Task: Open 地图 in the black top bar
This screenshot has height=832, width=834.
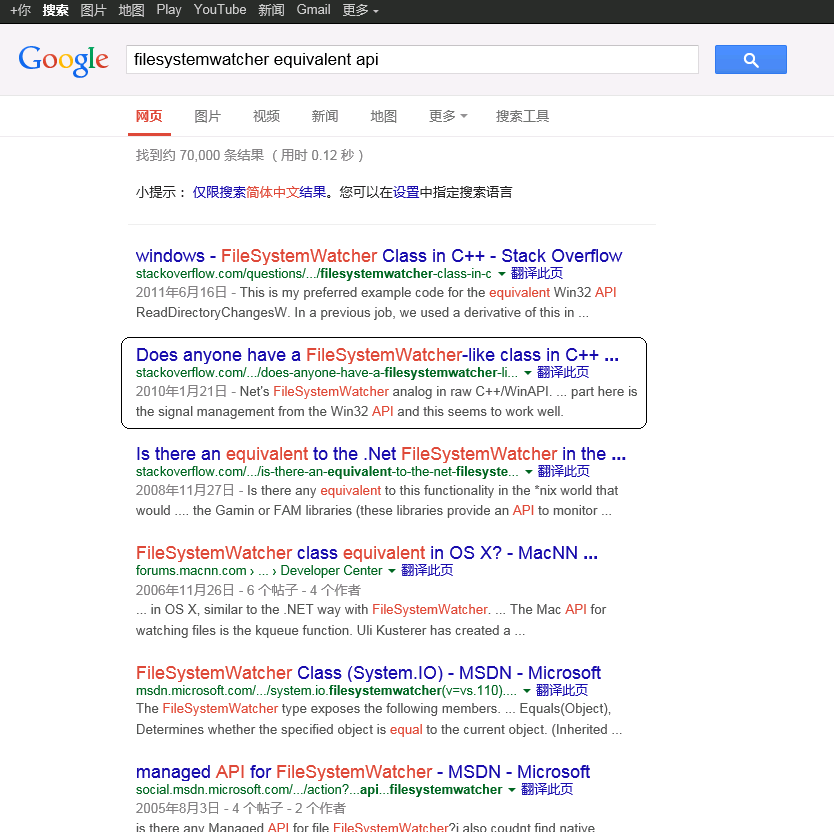Action: (131, 10)
